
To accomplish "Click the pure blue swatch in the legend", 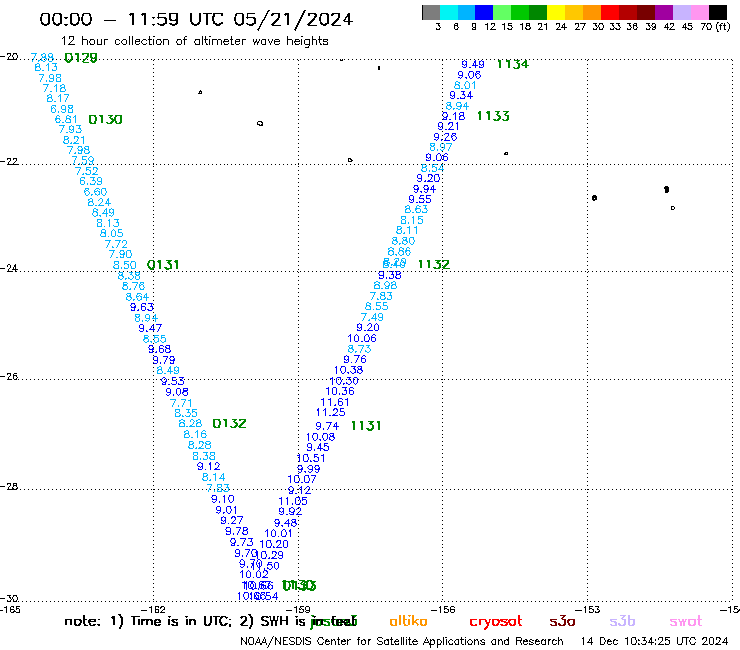I will click(484, 12).
